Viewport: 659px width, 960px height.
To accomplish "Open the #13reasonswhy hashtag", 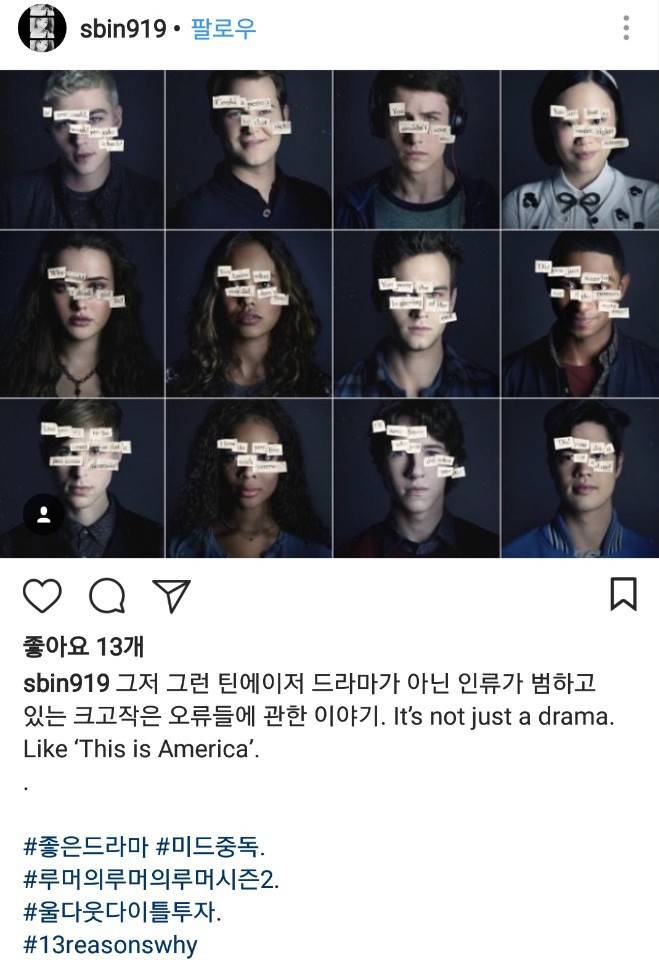I will [110, 945].
